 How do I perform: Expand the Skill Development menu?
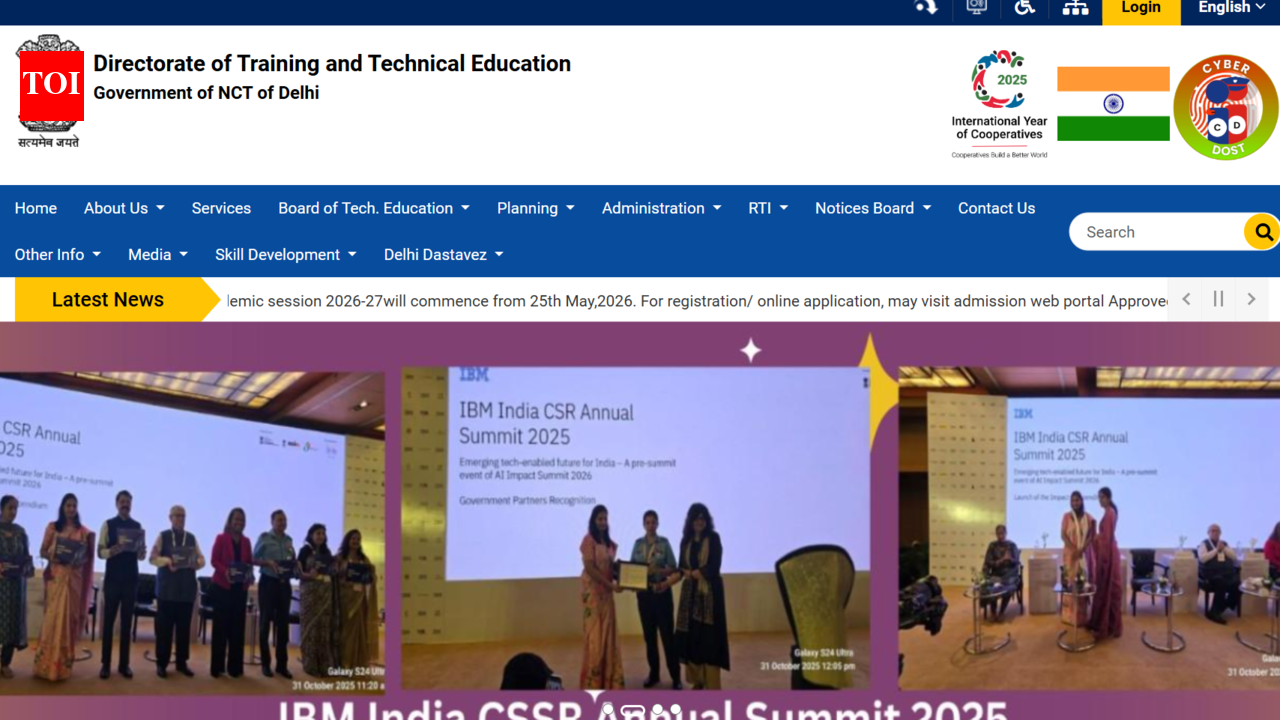click(286, 254)
